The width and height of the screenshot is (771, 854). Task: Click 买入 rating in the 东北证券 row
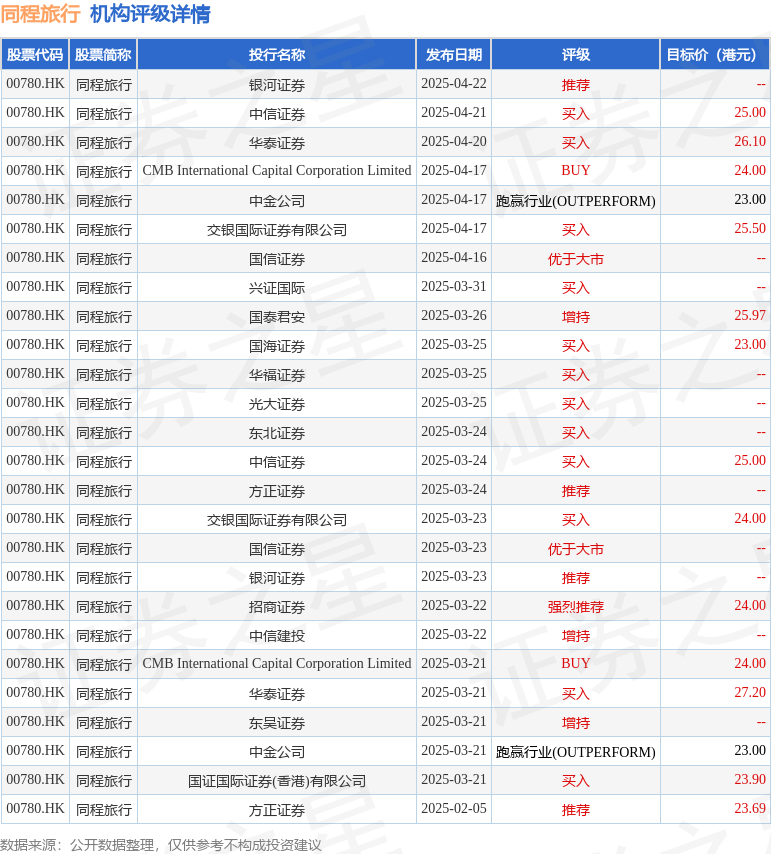pos(576,433)
